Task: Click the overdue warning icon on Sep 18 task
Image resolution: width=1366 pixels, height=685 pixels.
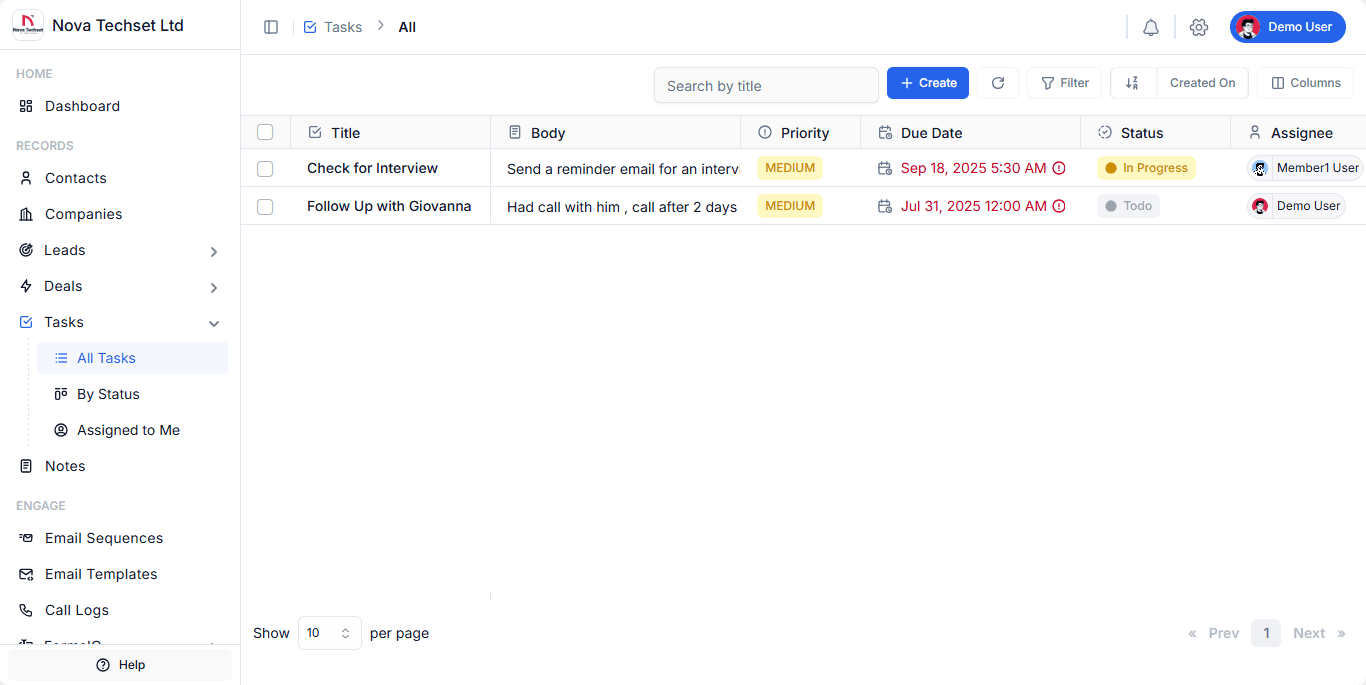Action: (1059, 168)
